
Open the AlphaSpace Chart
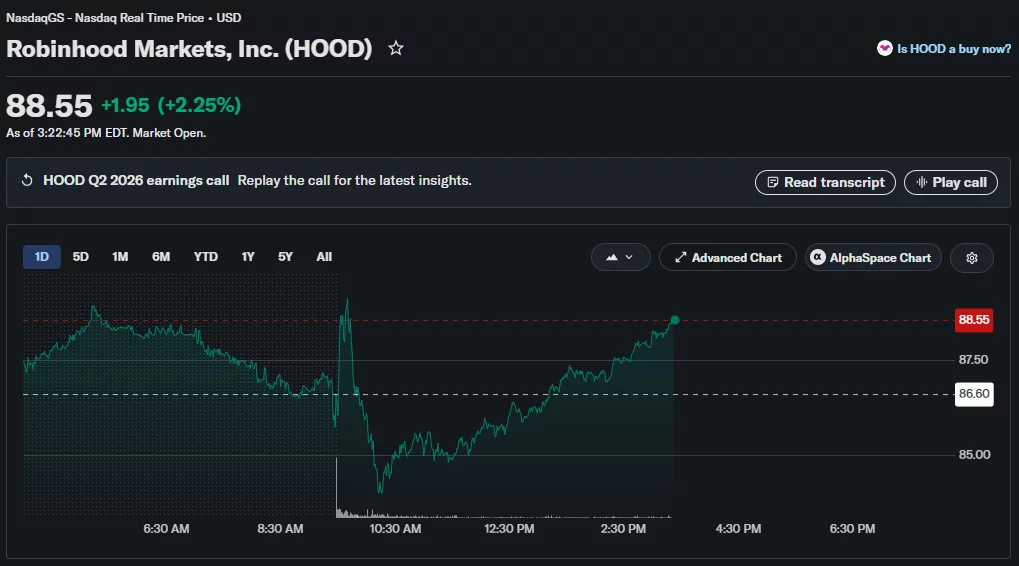[873, 257]
